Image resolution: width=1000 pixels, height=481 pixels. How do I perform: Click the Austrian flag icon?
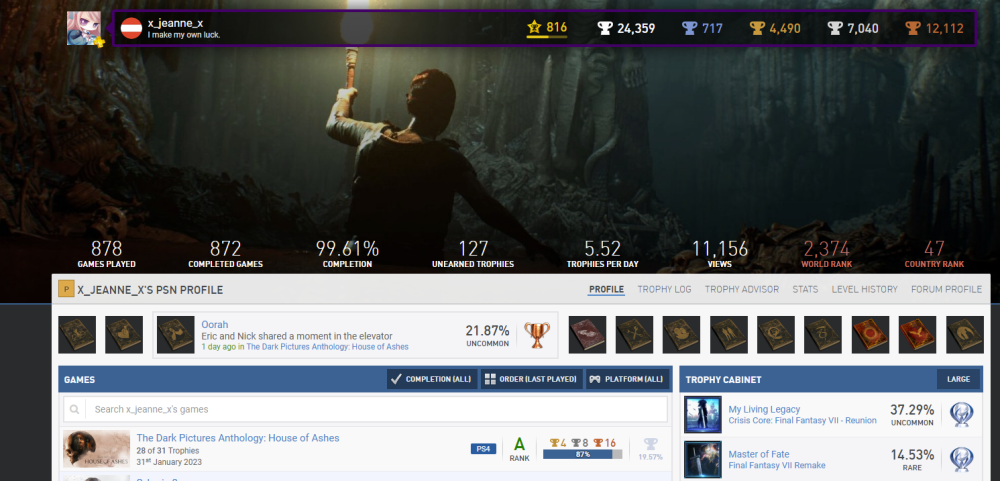click(x=131, y=28)
